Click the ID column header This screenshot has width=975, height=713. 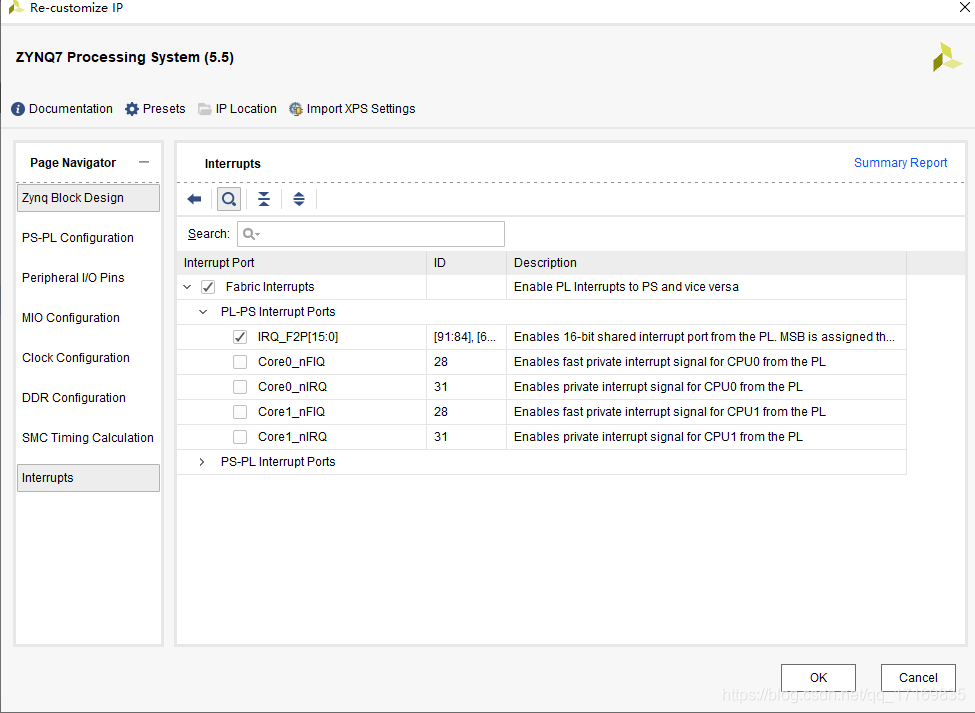tap(466, 263)
